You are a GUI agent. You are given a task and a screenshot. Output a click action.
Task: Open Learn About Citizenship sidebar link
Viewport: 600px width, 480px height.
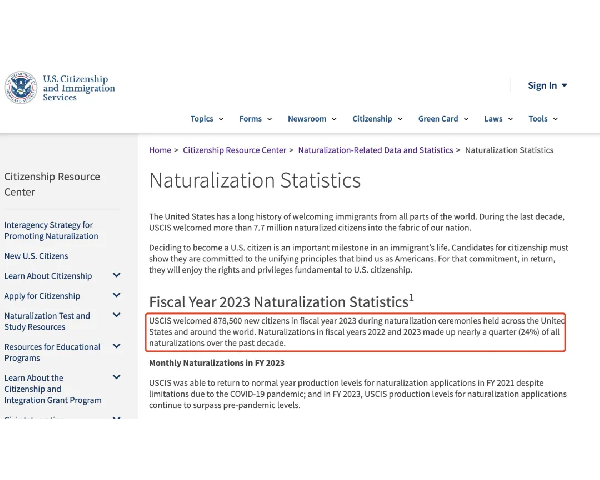(x=48, y=276)
